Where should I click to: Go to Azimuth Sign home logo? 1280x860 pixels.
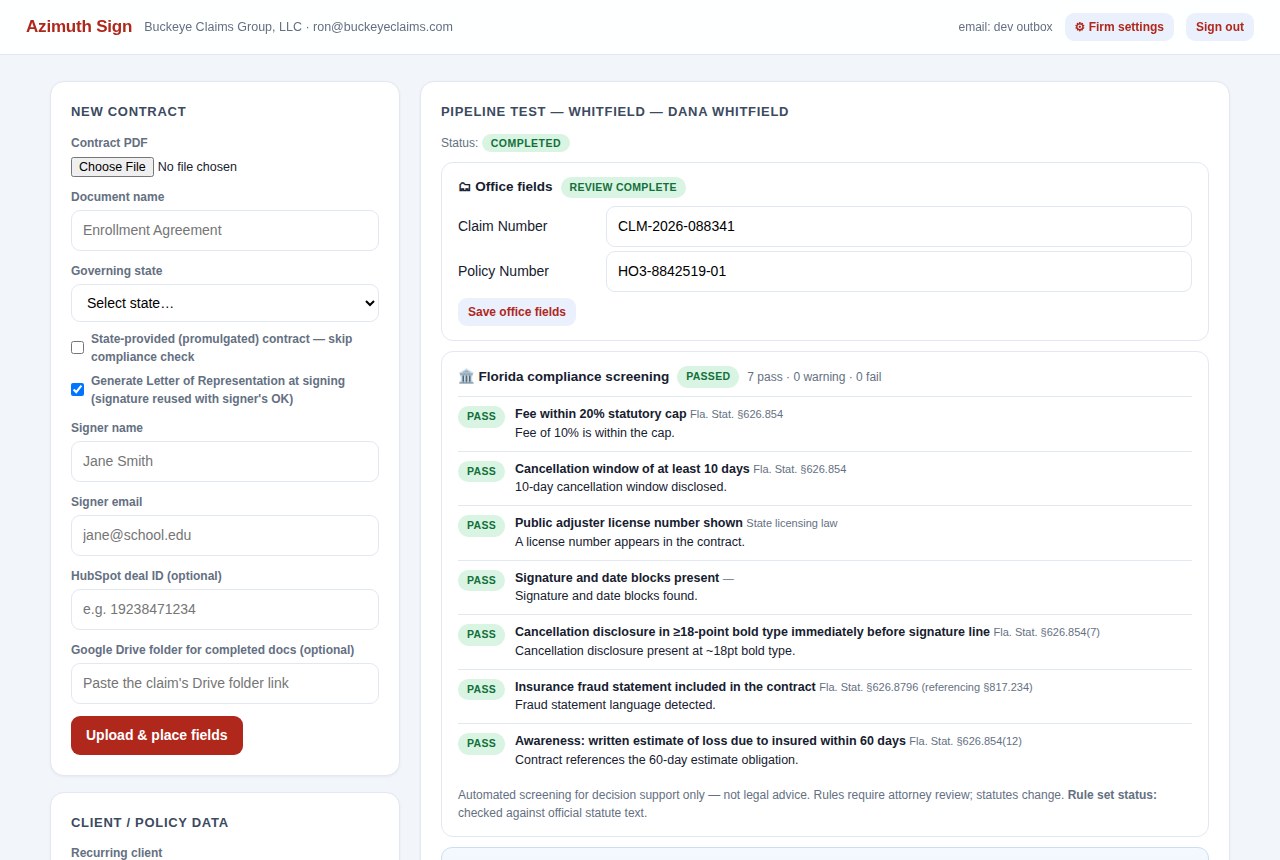pyautogui.click(x=79, y=27)
